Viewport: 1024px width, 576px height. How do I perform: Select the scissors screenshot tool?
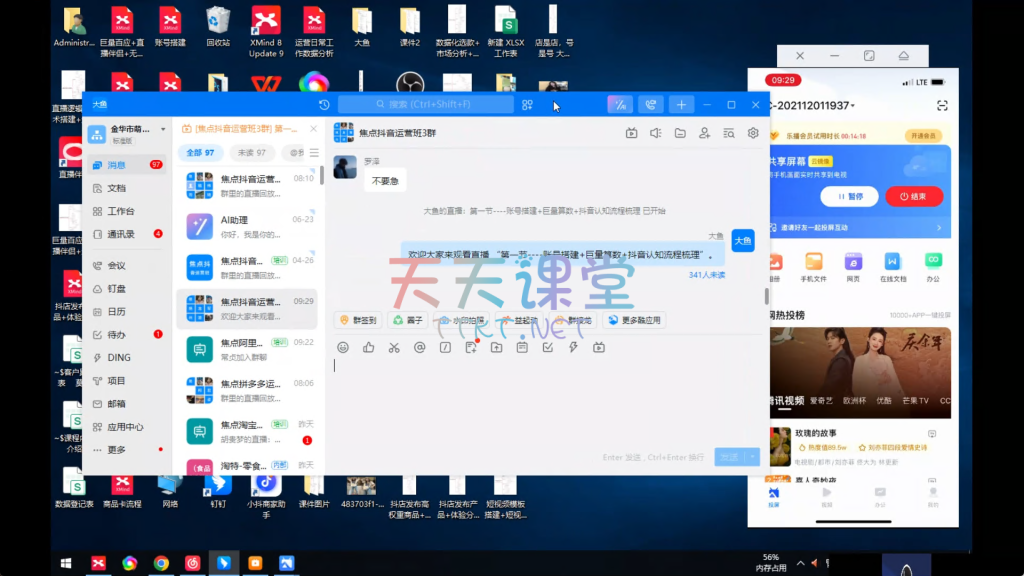click(x=394, y=347)
